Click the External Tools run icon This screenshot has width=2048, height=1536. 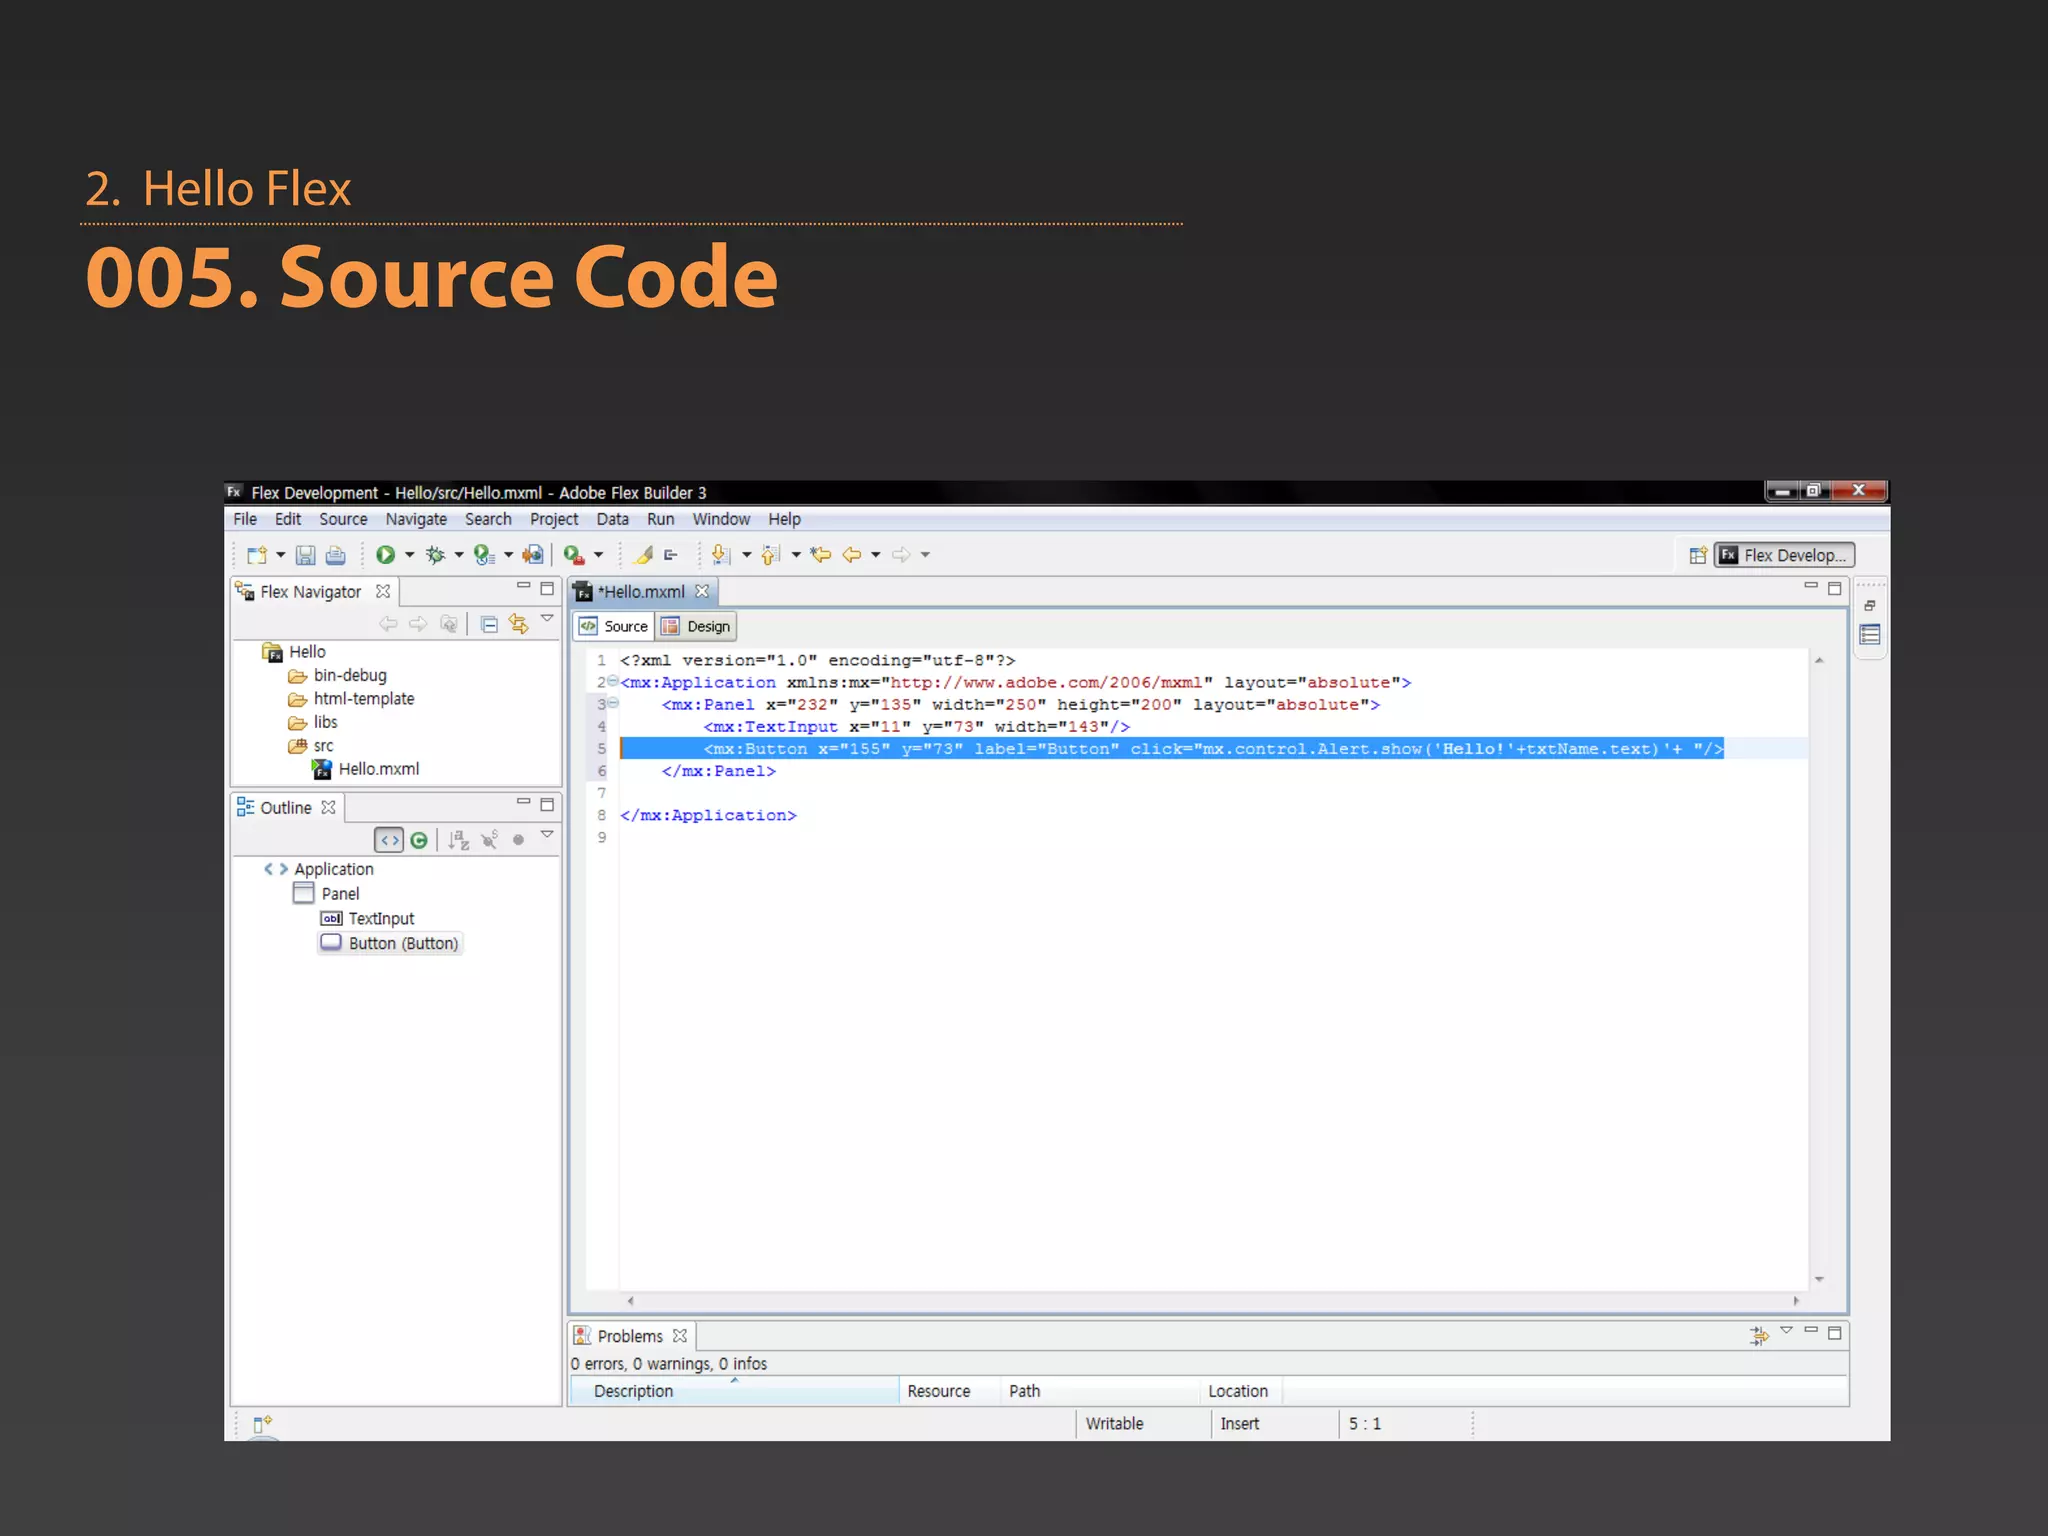coord(574,555)
